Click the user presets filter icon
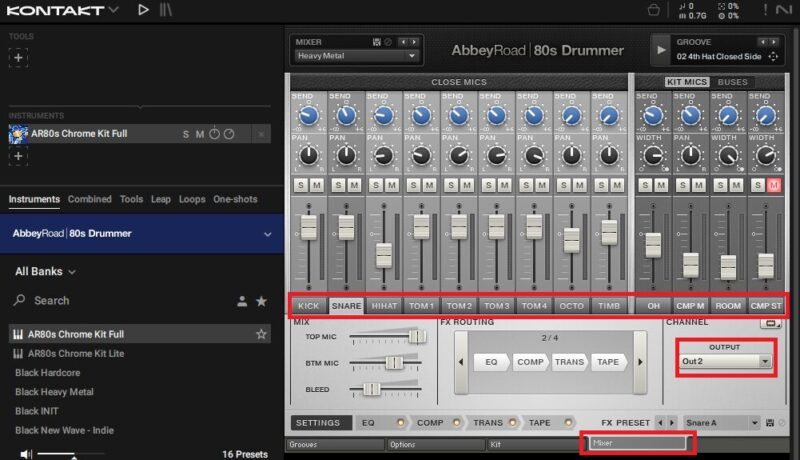800x460 pixels. [241, 300]
